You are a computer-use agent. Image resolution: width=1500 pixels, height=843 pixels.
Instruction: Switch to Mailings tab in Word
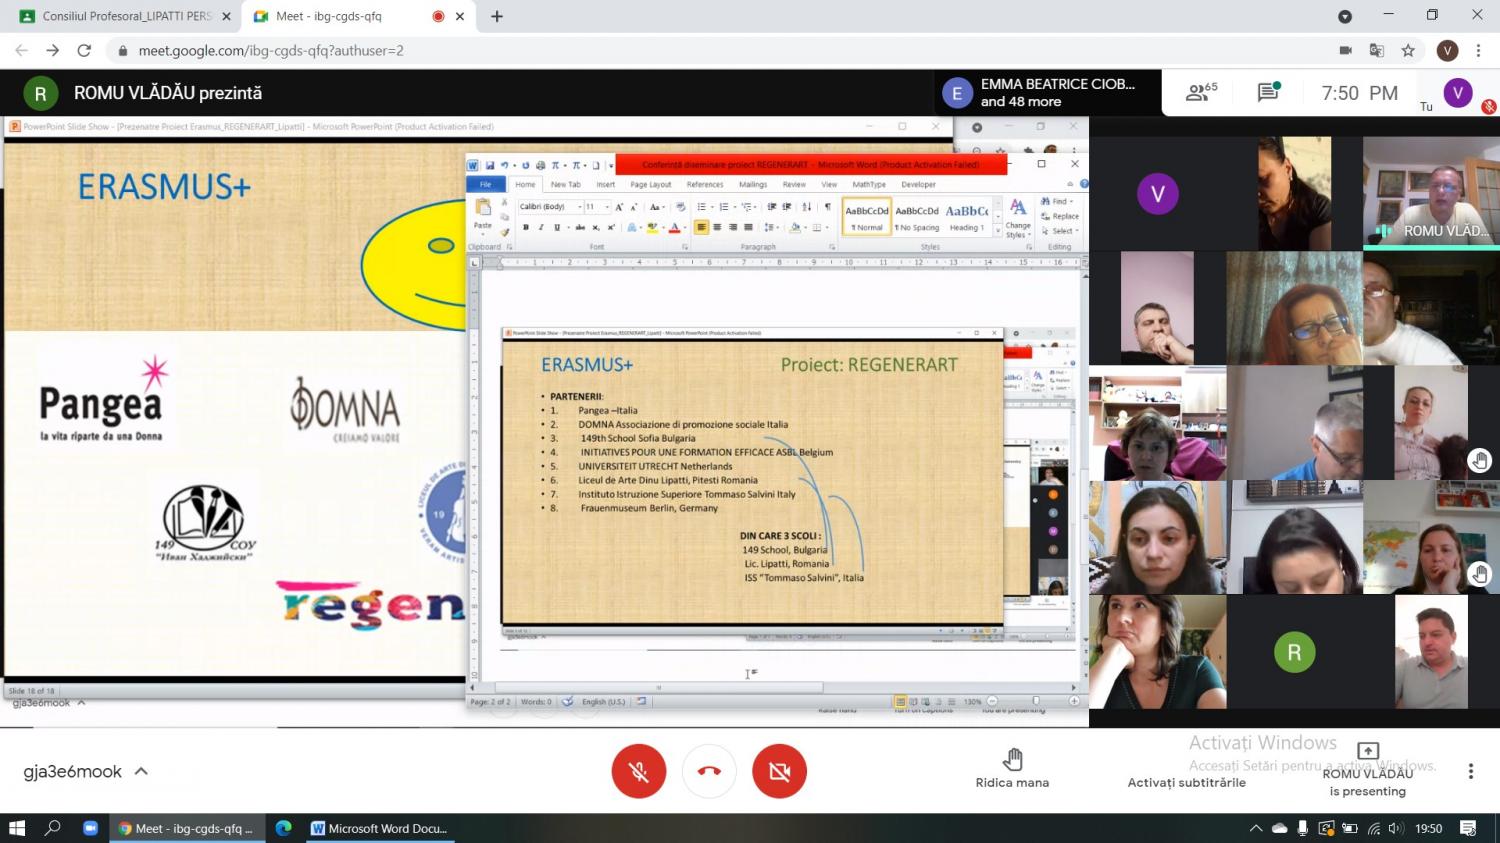753,184
